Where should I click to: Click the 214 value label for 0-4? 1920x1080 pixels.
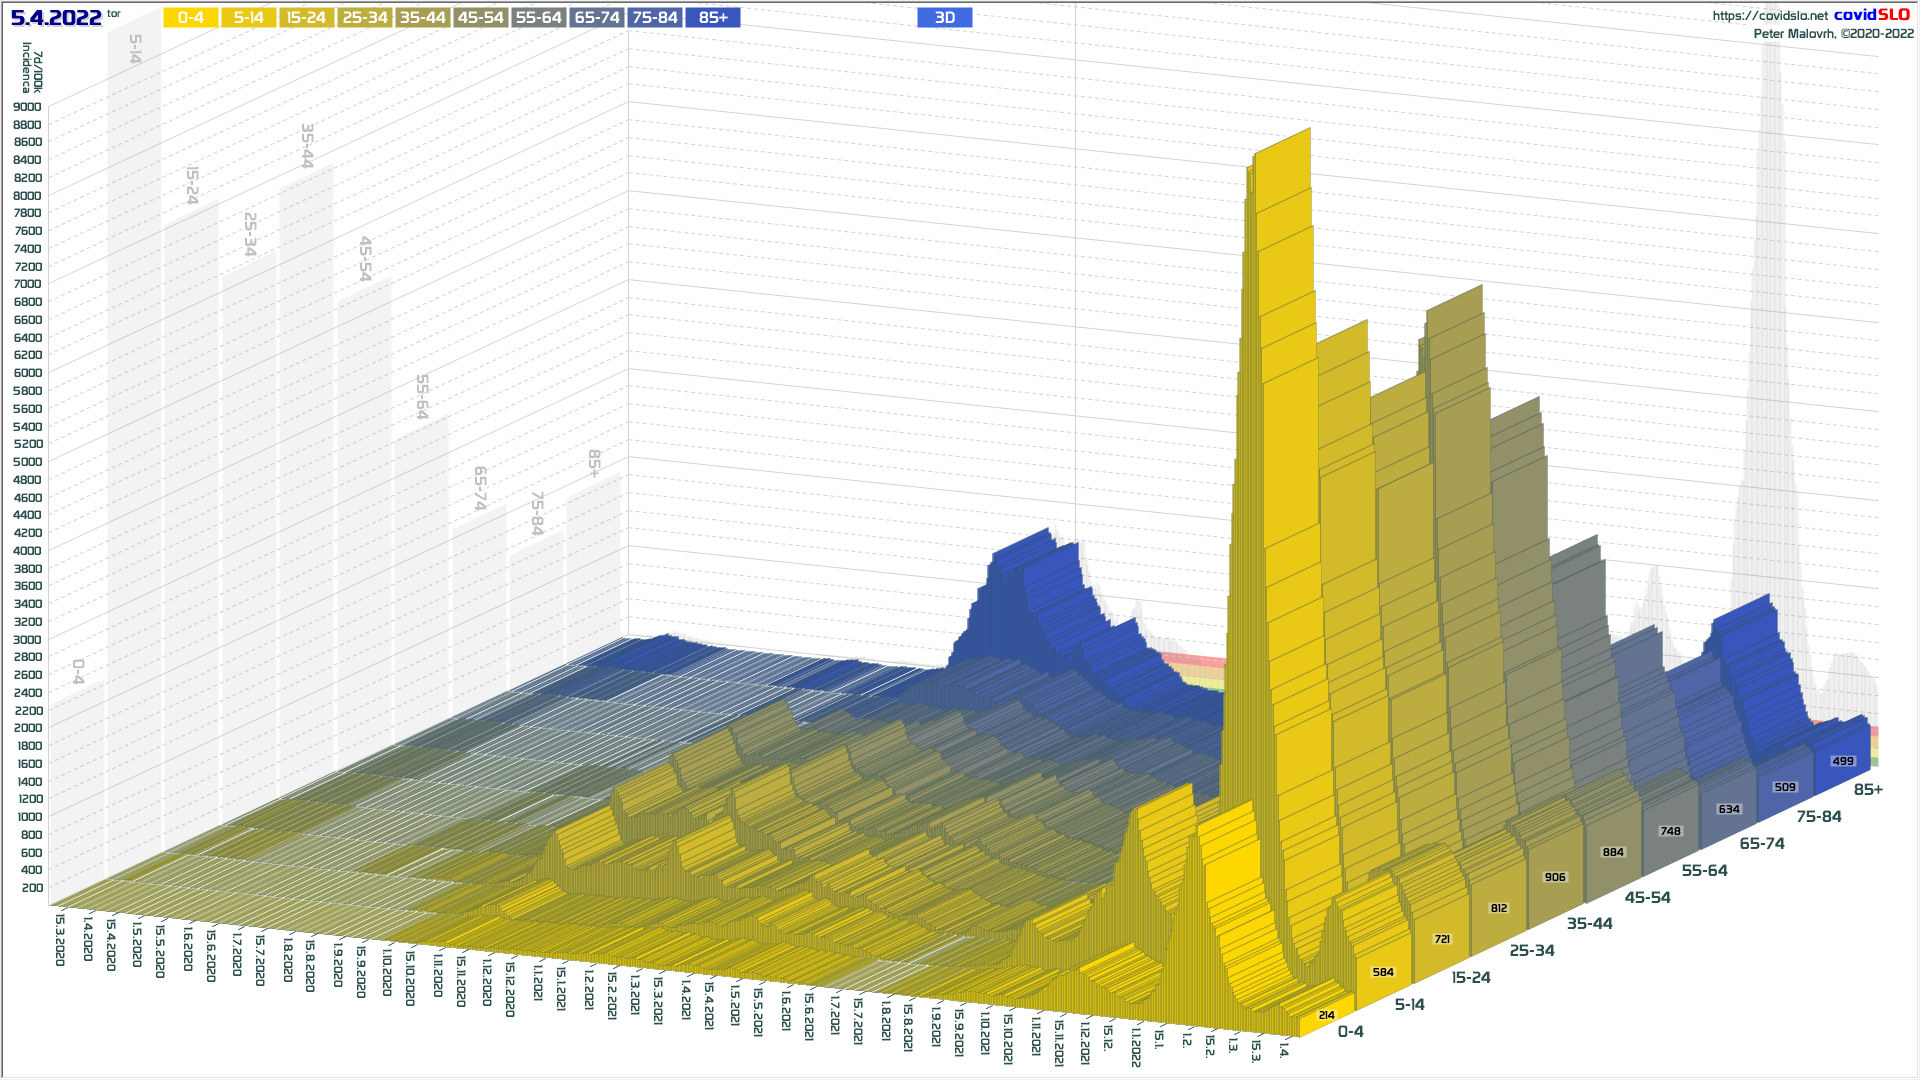tap(1326, 1015)
